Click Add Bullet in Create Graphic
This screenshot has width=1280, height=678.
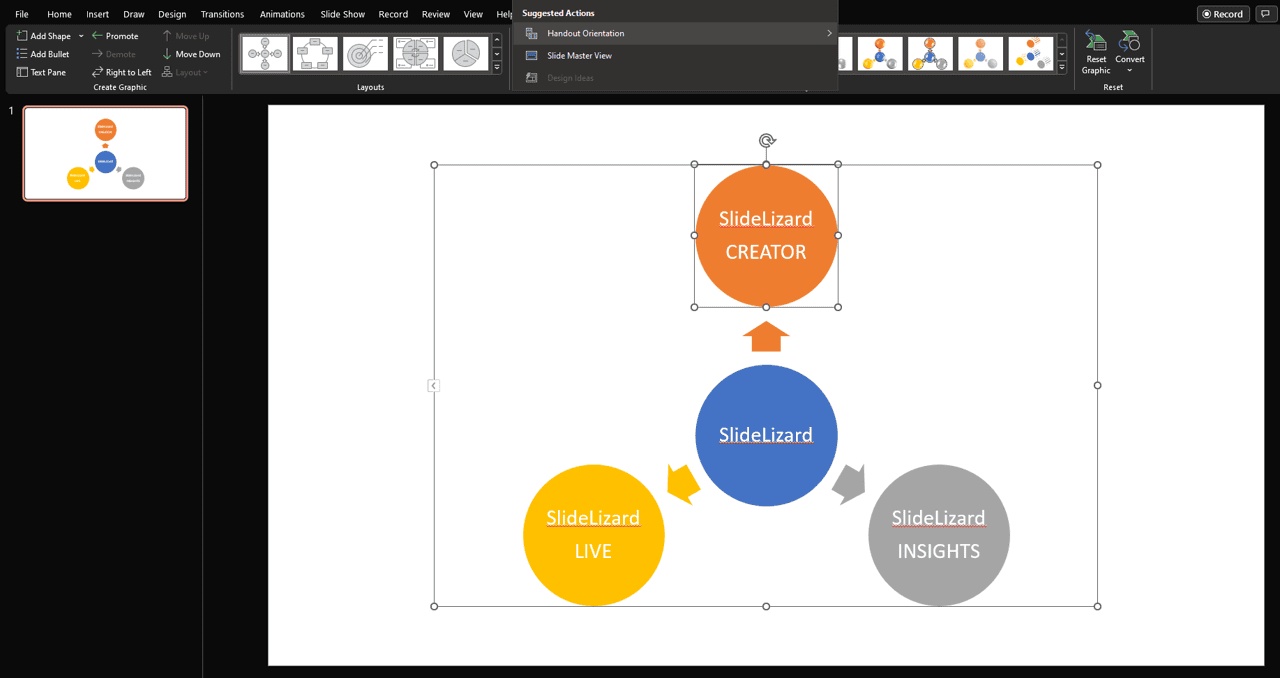[x=43, y=54]
